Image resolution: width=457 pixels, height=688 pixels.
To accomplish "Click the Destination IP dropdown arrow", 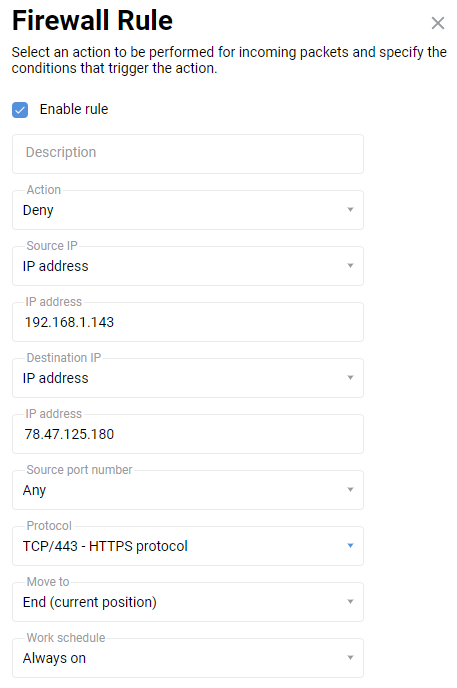I will (350, 378).
